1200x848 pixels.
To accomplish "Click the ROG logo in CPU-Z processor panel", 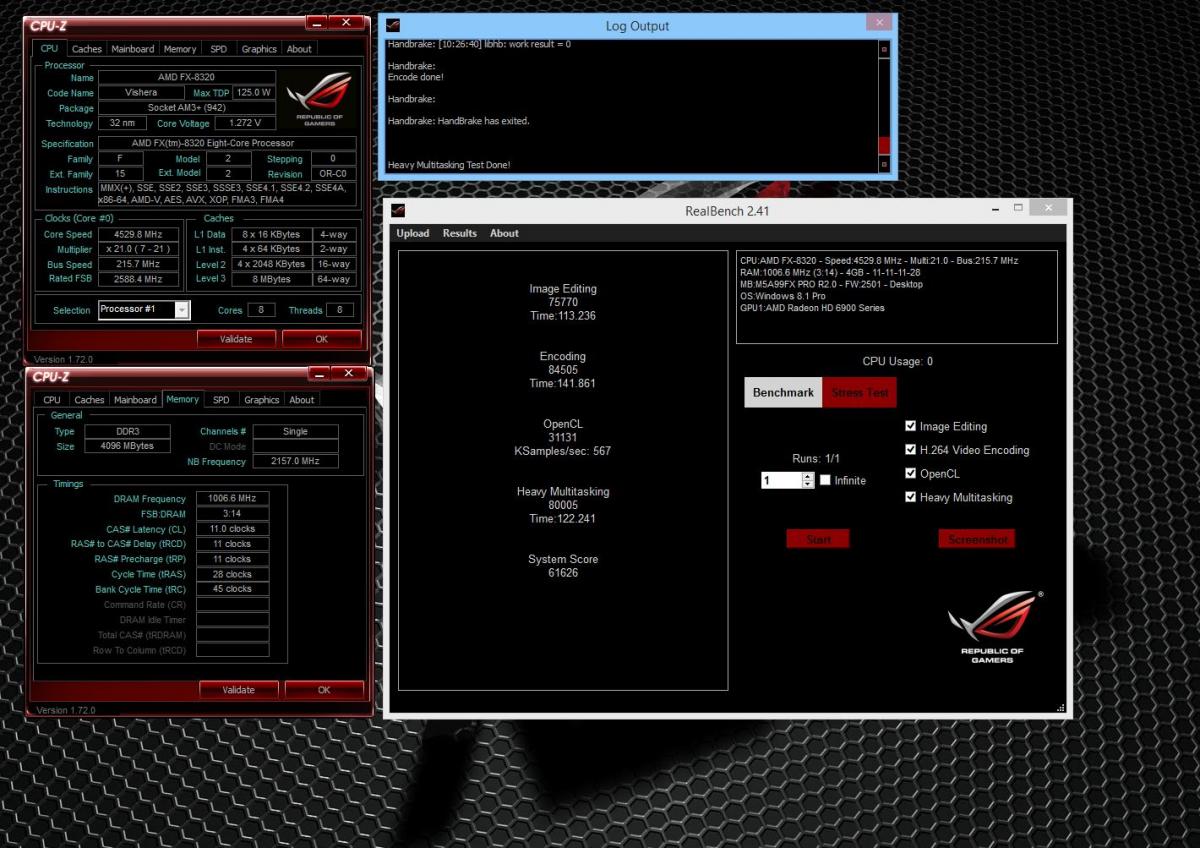I will tap(319, 97).
